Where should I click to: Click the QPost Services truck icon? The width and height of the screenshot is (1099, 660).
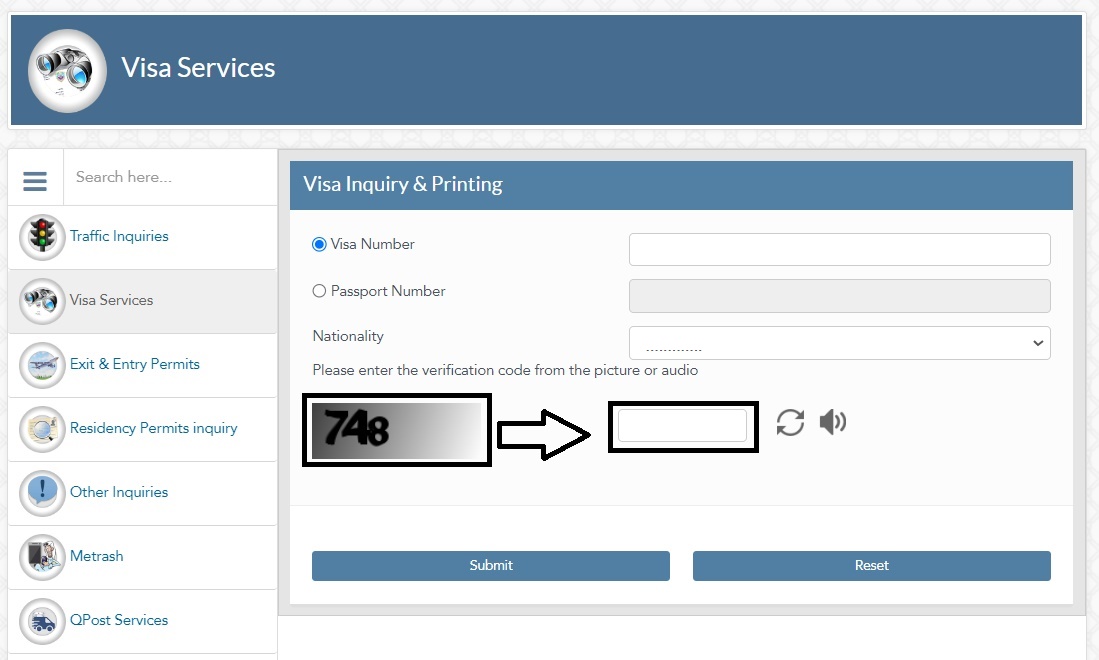click(42, 621)
